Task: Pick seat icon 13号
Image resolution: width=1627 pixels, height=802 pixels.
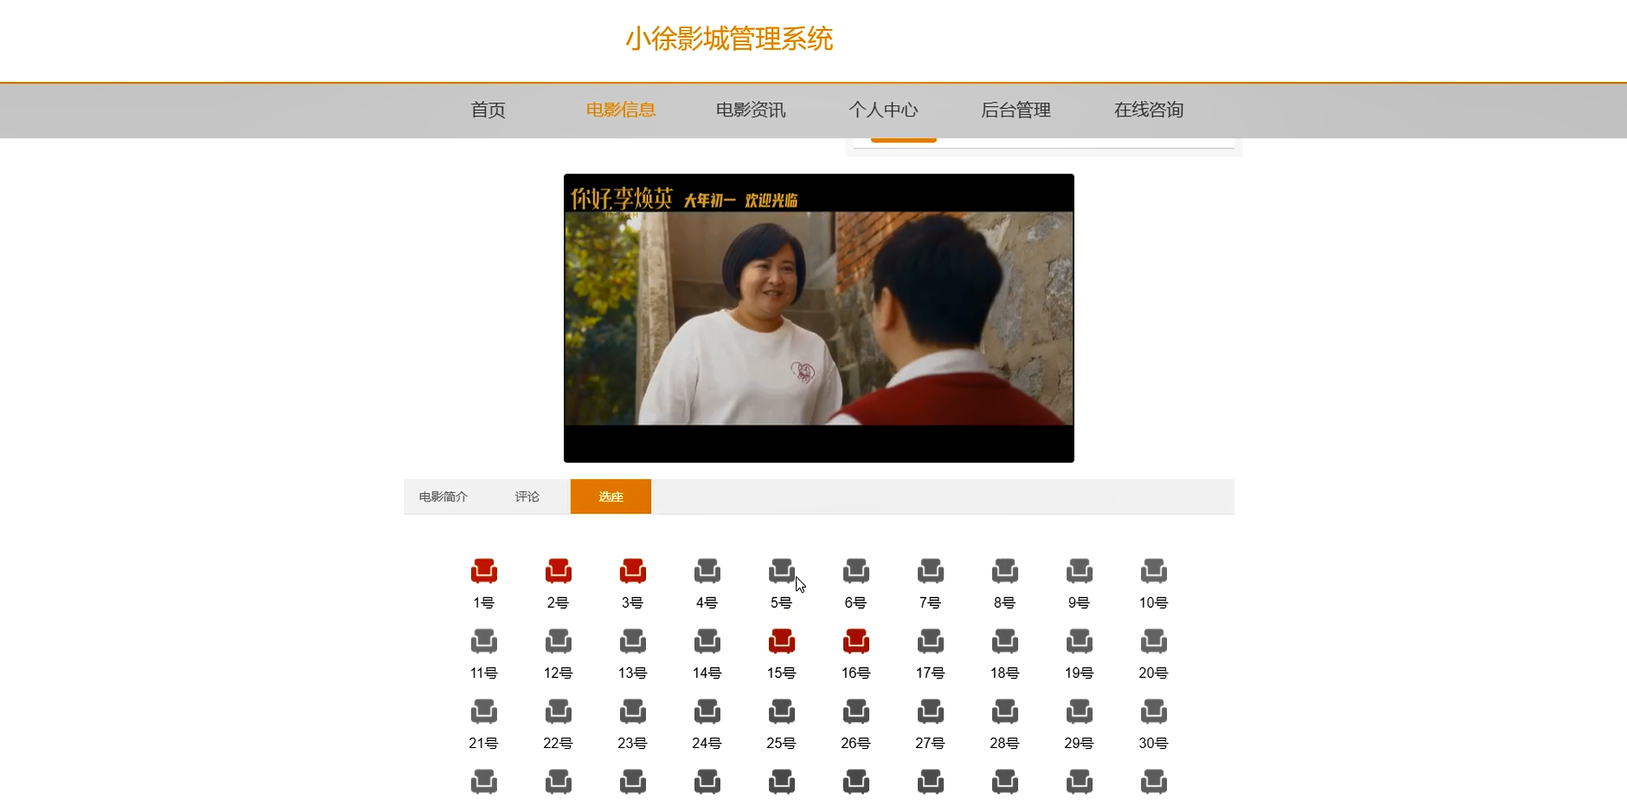Action: pyautogui.click(x=633, y=641)
